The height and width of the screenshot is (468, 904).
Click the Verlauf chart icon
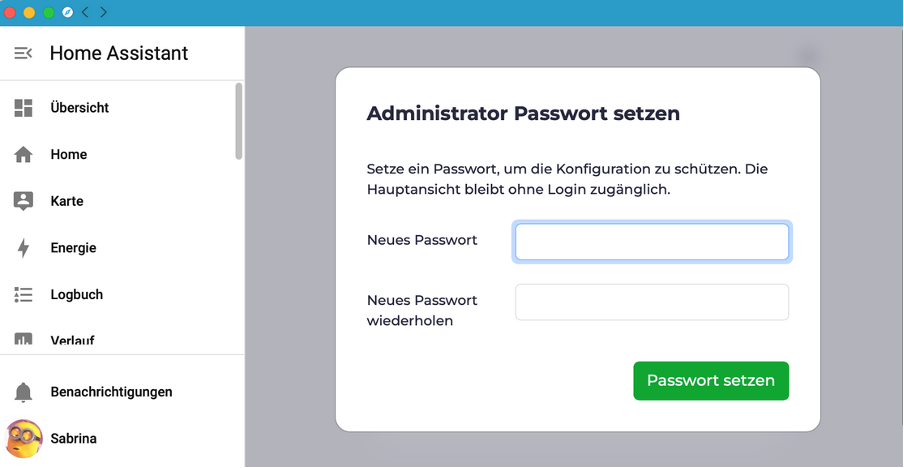23,340
